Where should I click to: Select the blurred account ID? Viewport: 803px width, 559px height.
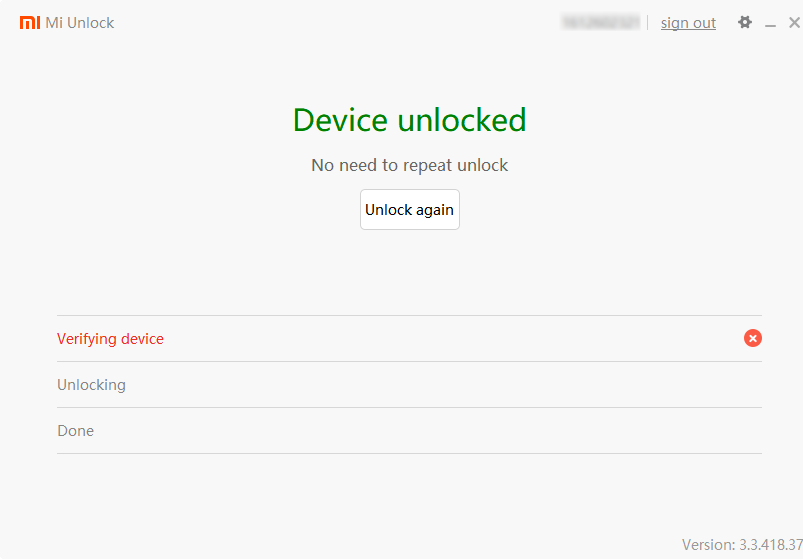tap(600, 22)
